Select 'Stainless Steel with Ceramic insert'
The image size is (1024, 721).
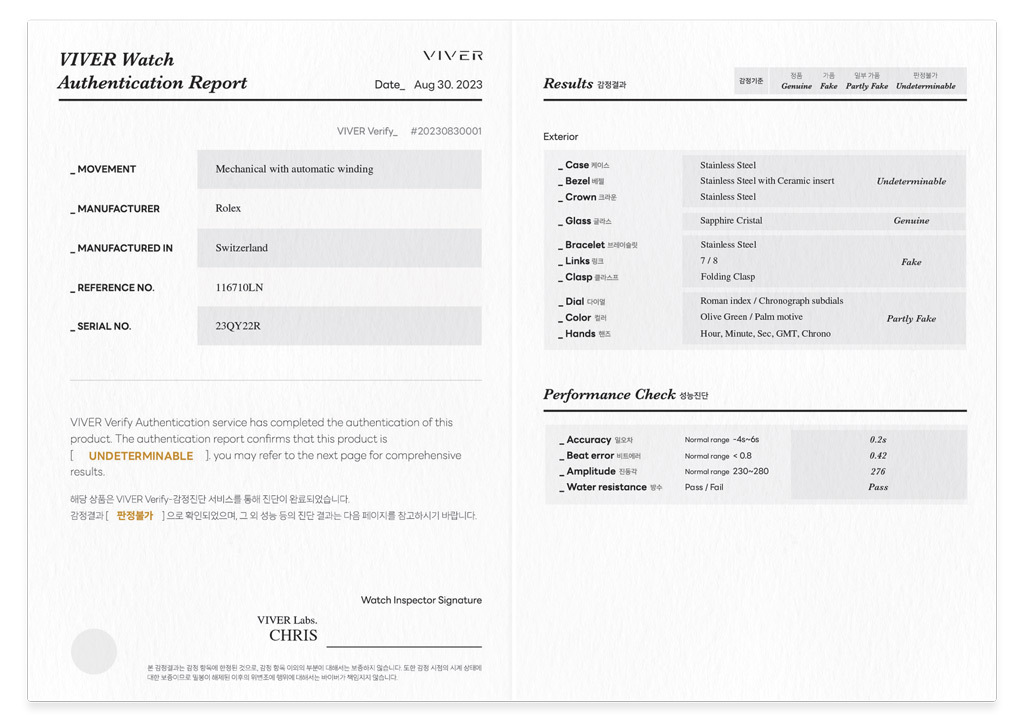pos(767,181)
